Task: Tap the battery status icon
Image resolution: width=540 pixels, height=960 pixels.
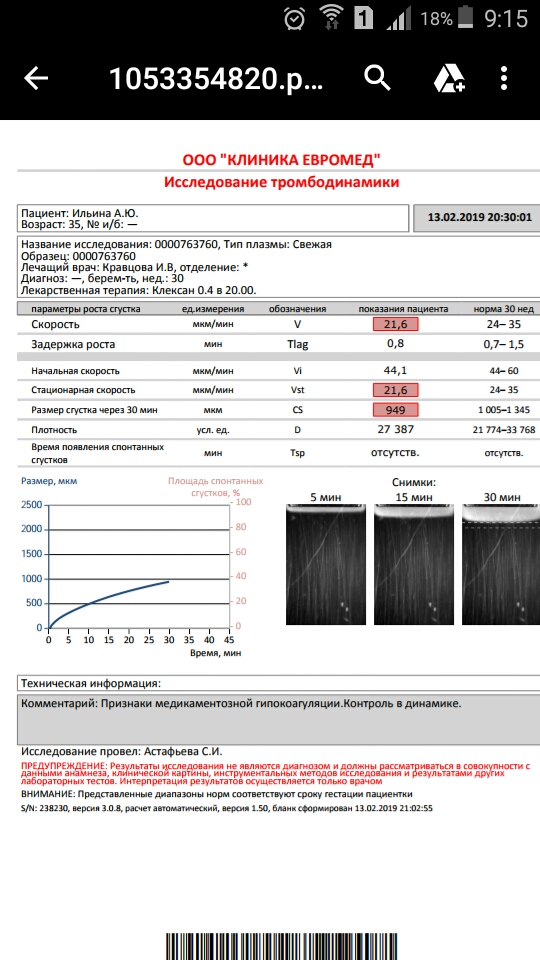Action: (467, 19)
